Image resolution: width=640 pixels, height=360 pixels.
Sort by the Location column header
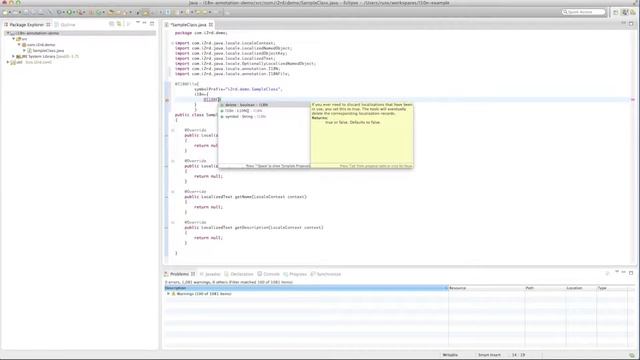pos(581,288)
